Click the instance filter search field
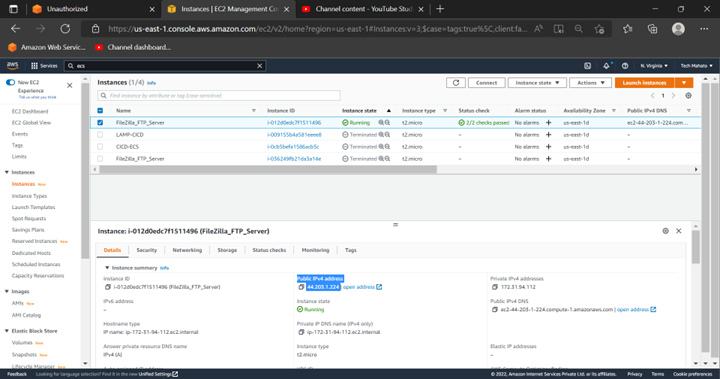 pos(219,96)
